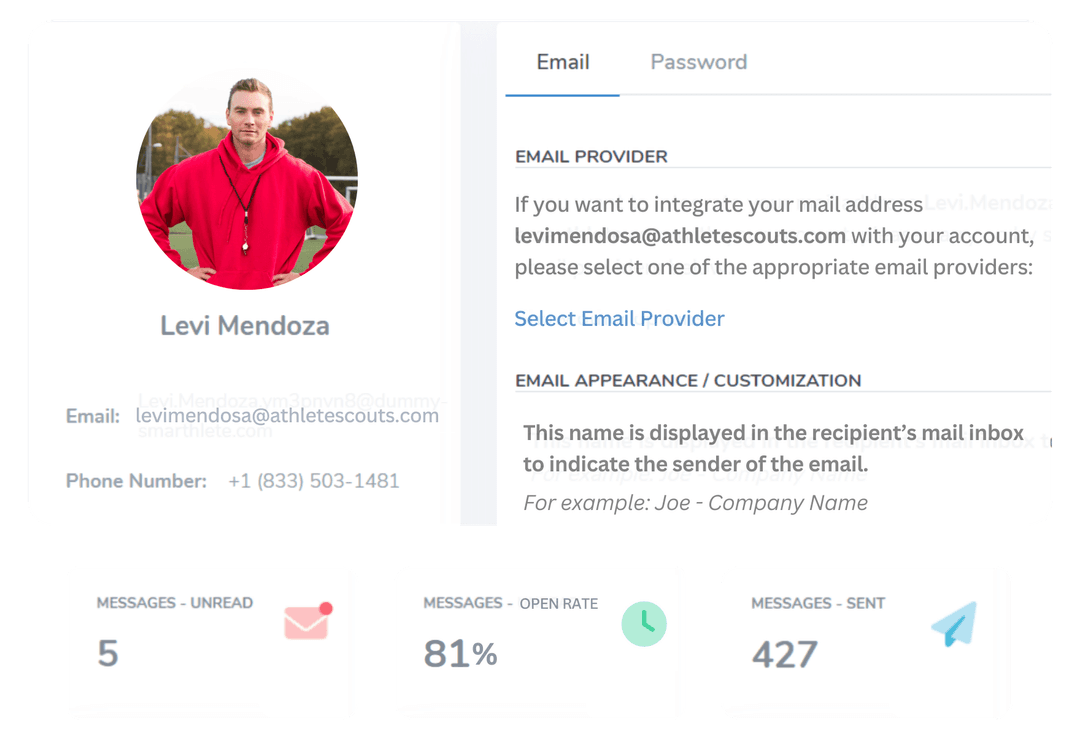Click the blue paper plane sent icon
This screenshot has width=1080, height=739.
pyautogui.click(x=953, y=625)
